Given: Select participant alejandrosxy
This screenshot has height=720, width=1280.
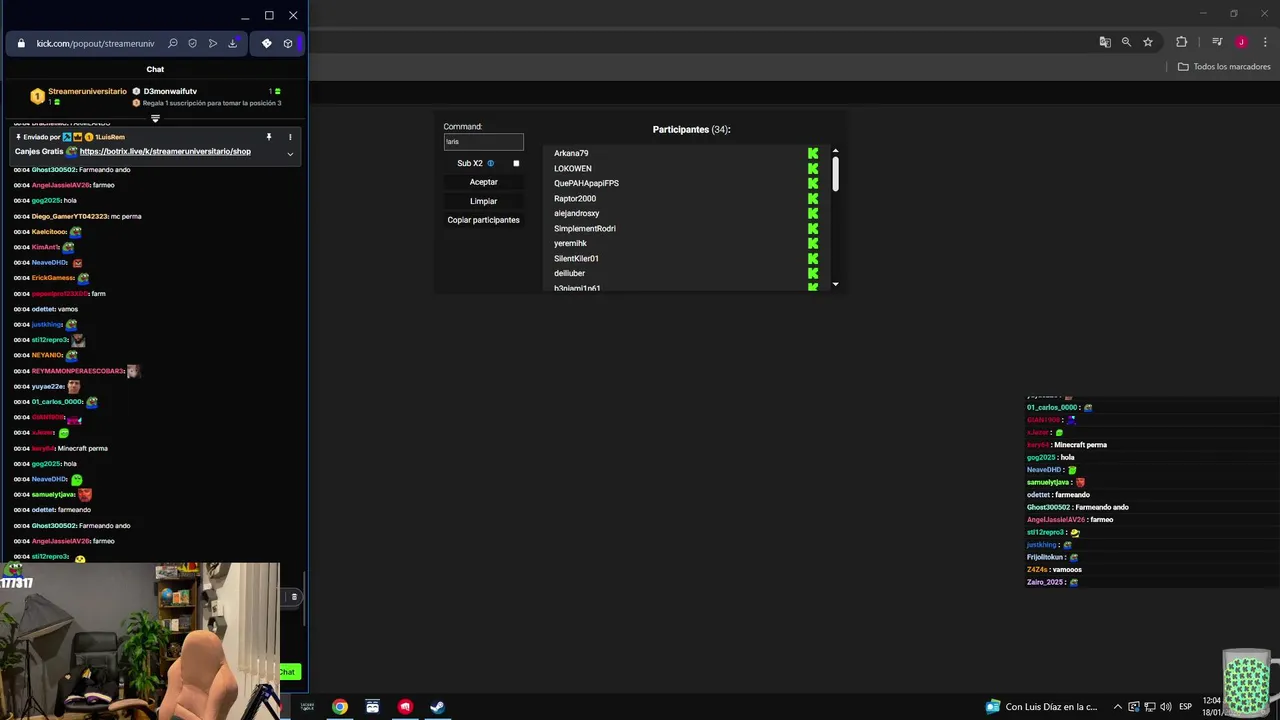Looking at the screenshot, I should (577, 214).
